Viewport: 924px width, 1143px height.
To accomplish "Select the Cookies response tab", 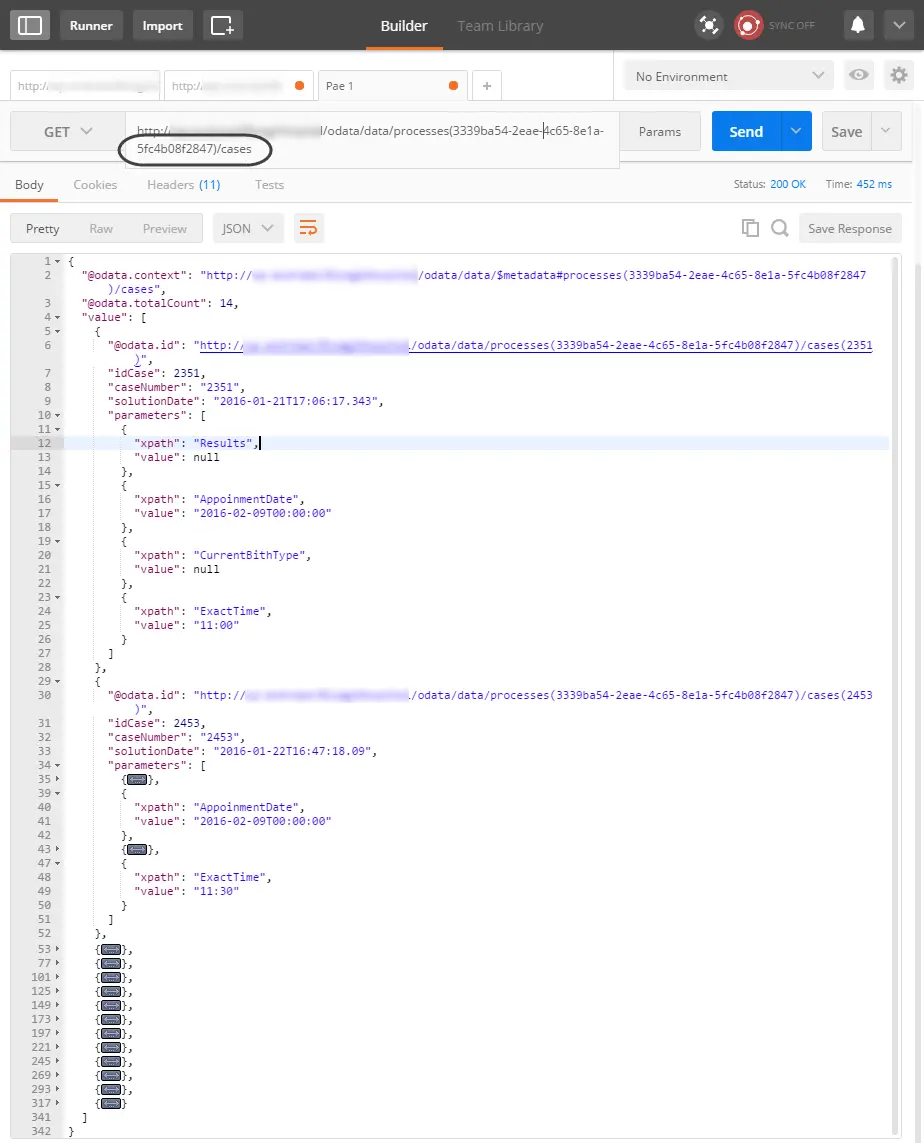I will tap(95, 184).
